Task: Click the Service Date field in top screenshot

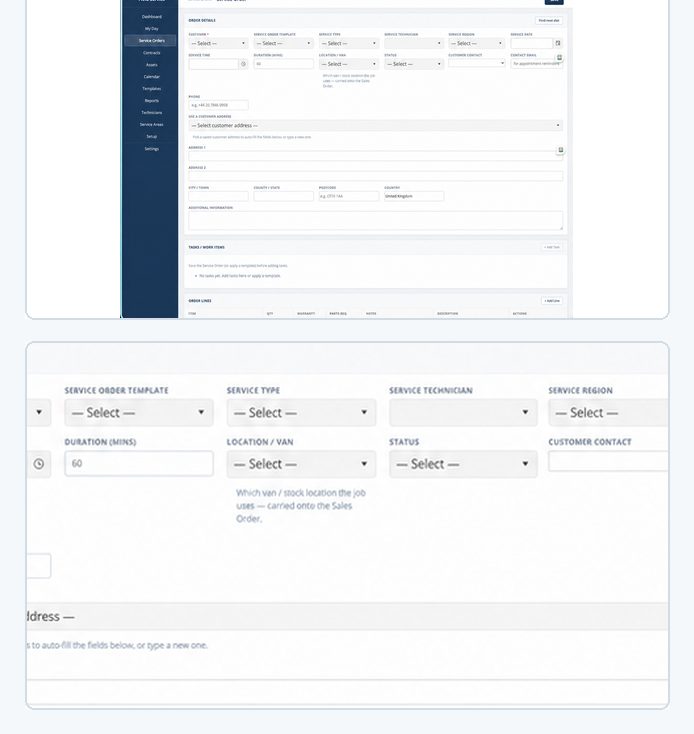Action: pyautogui.click(x=532, y=43)
